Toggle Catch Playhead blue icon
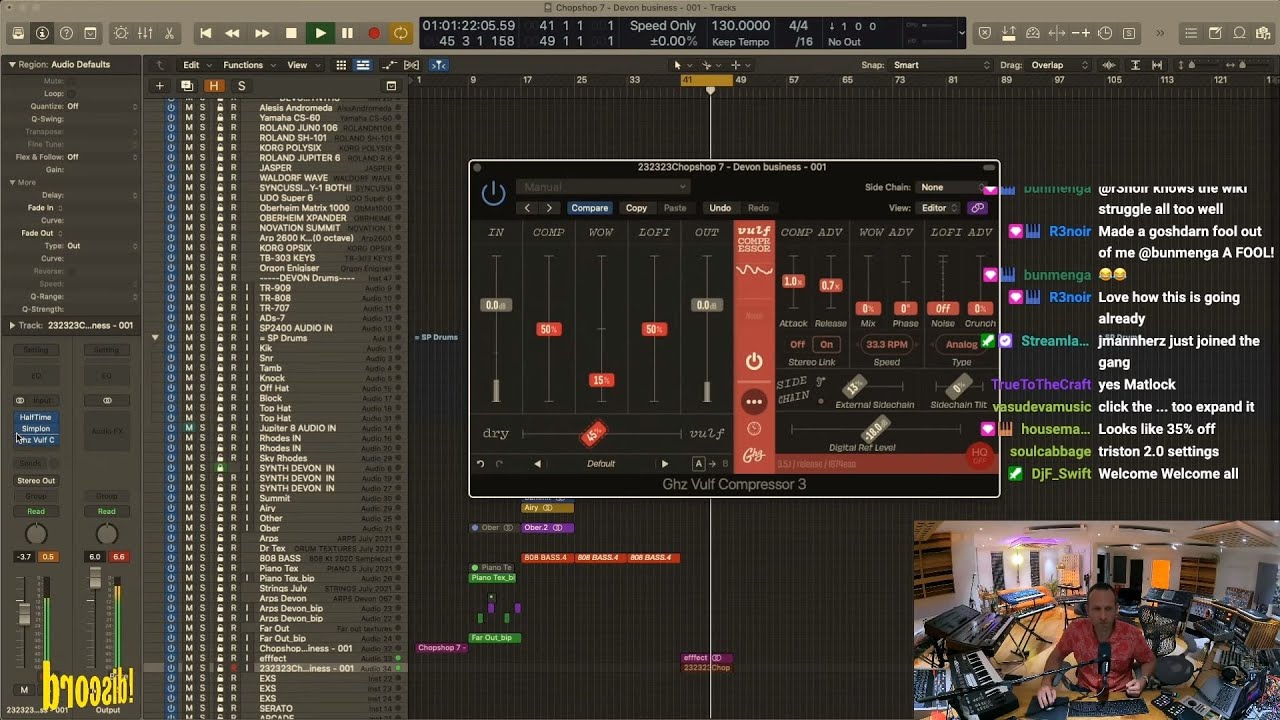The width and height of the screenshot is (1280, 720). coord(440,65)
